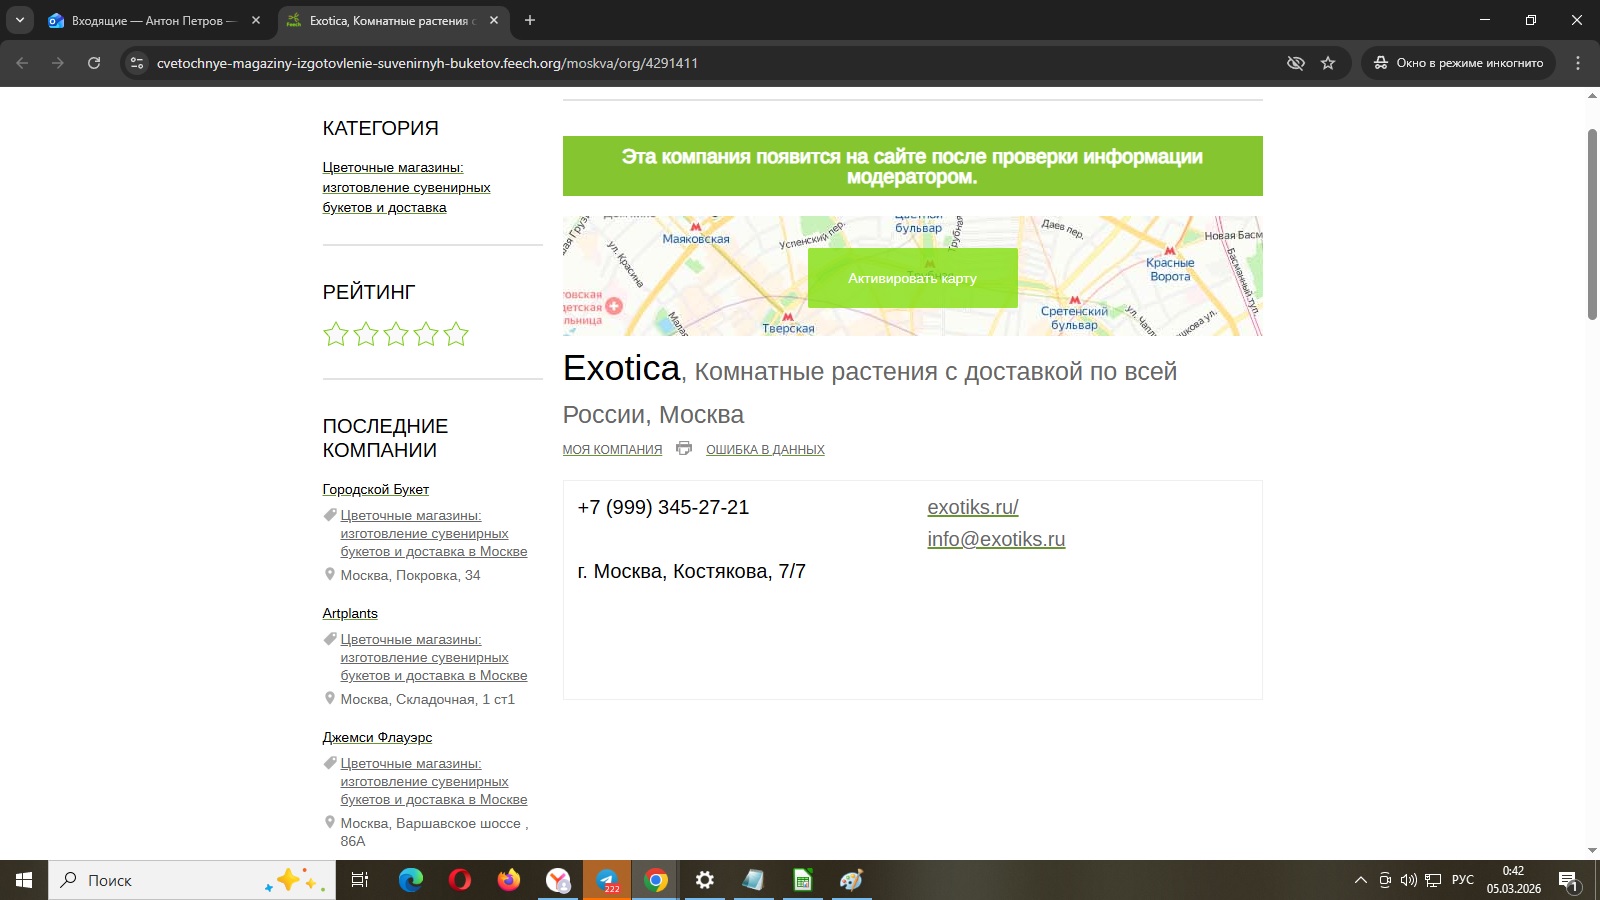This screenshot has height=900, width=1600.
Task: Open category link under Джемси Флауэрс
Action: coord(434,782)
